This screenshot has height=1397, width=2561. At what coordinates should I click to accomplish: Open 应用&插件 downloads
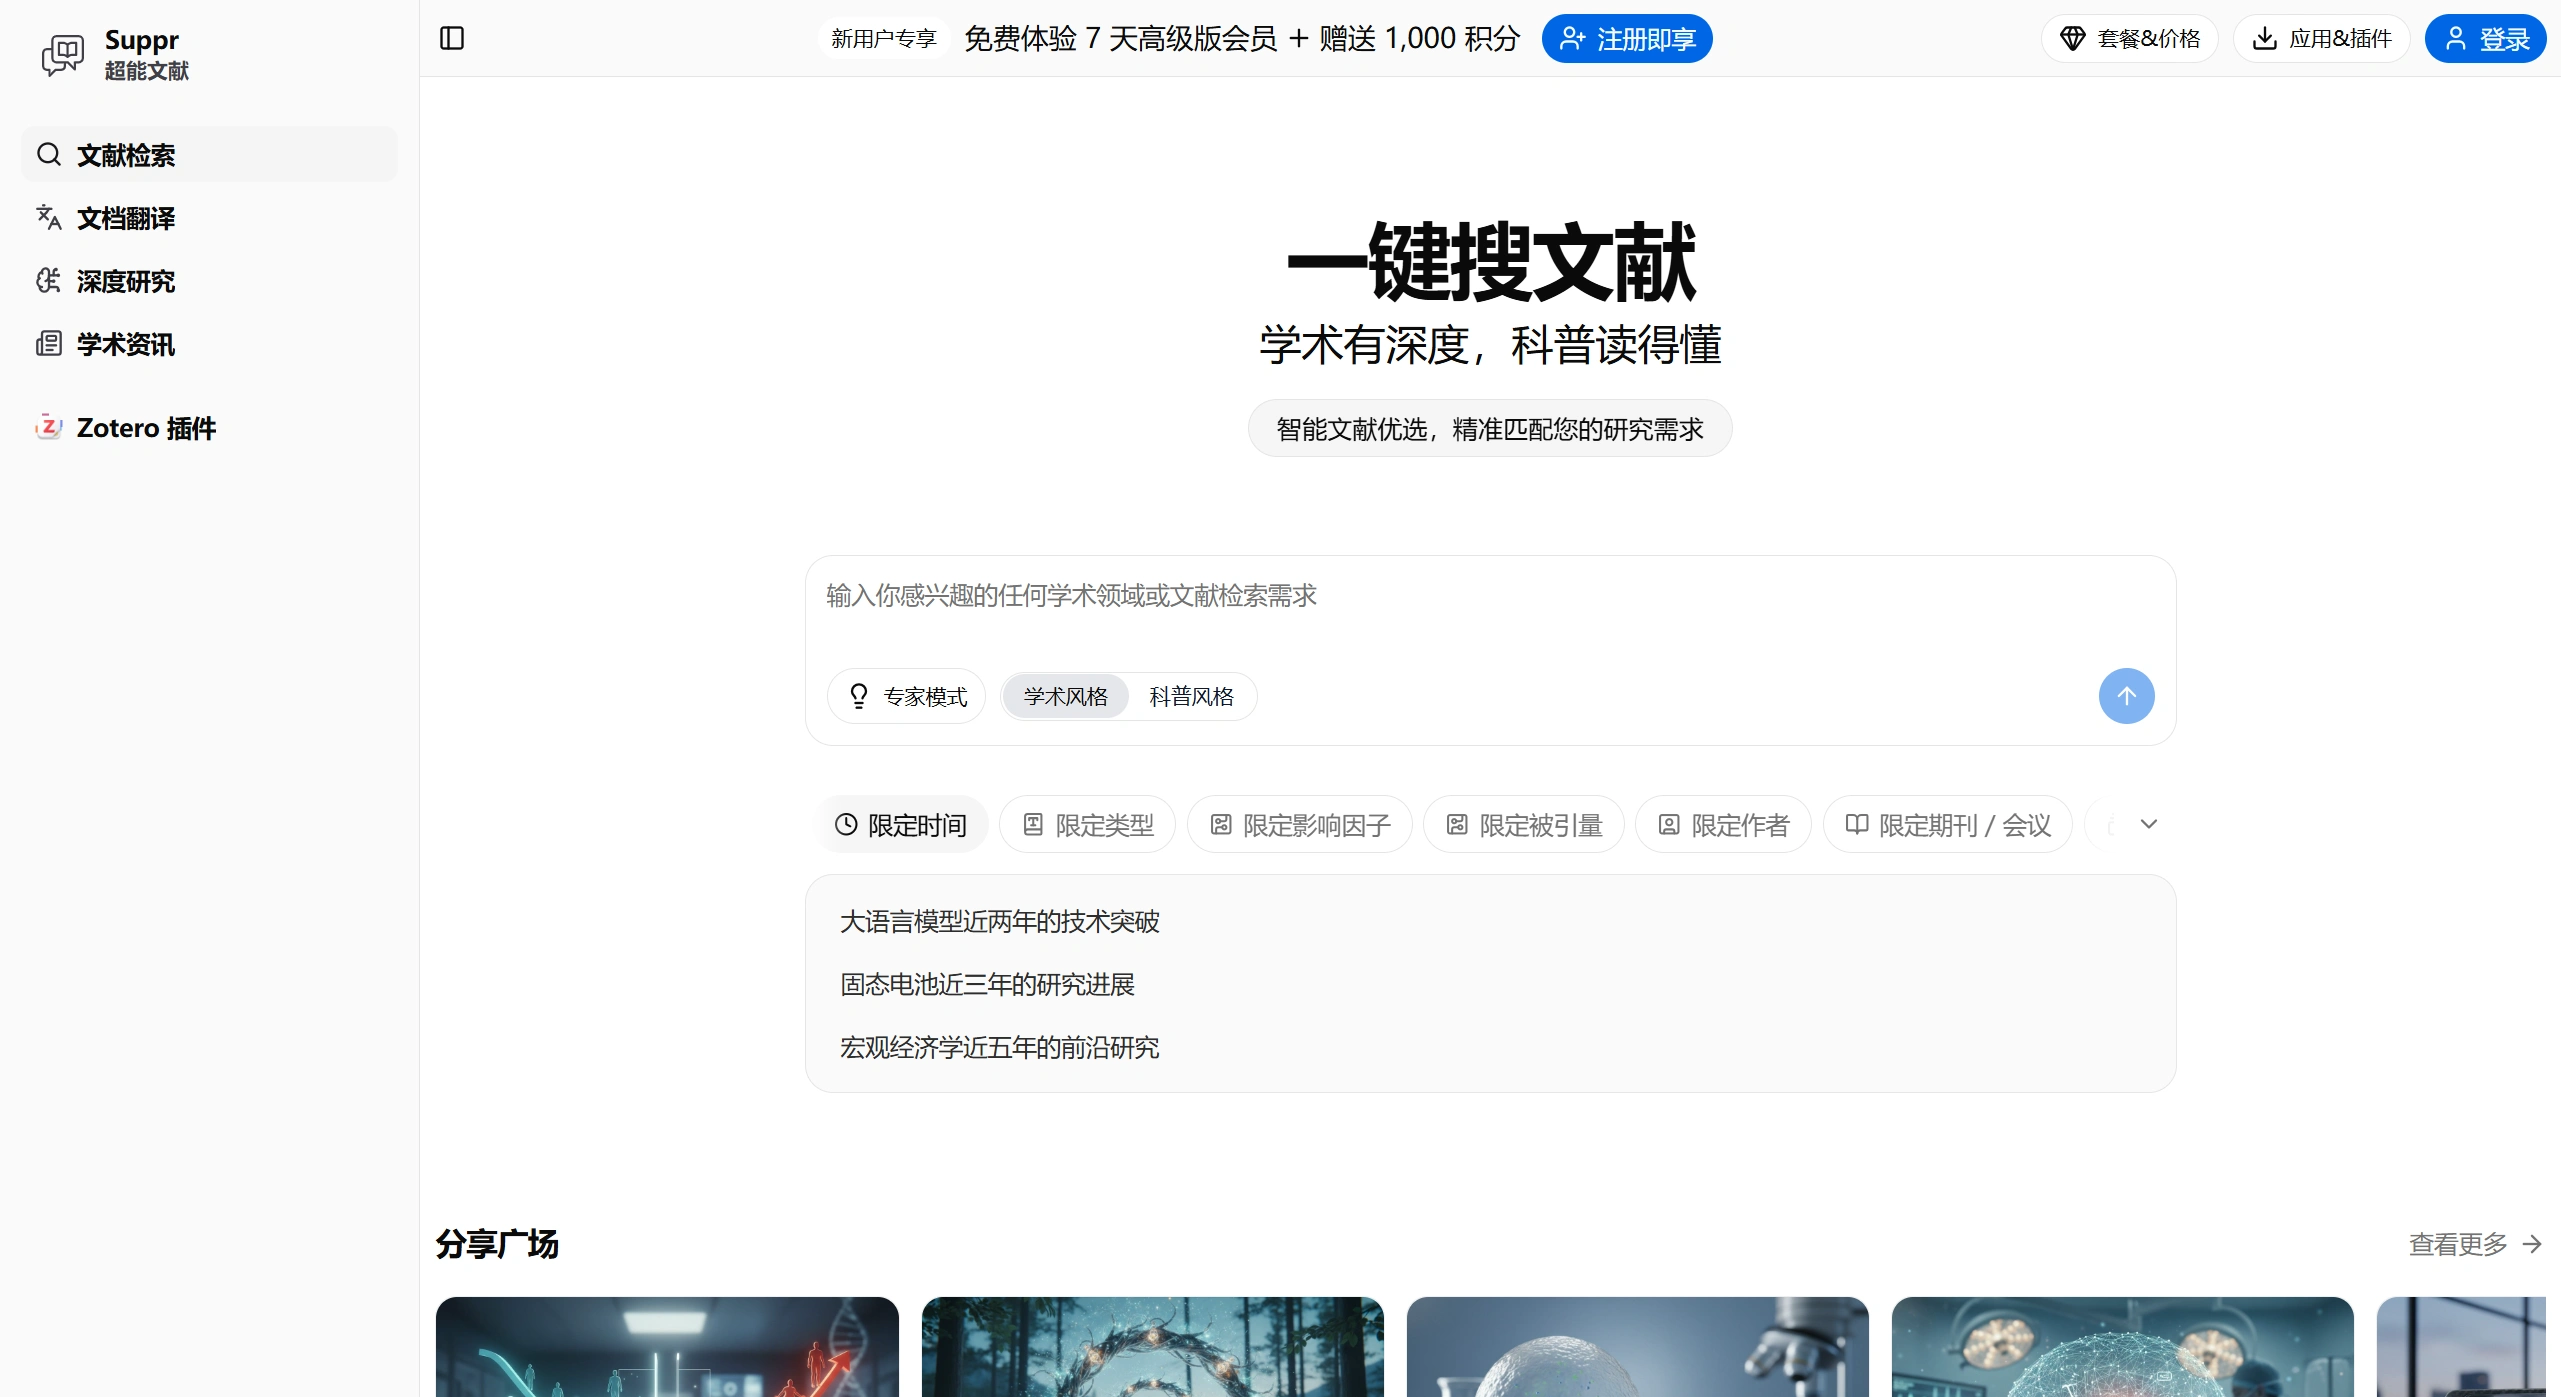2322,38
